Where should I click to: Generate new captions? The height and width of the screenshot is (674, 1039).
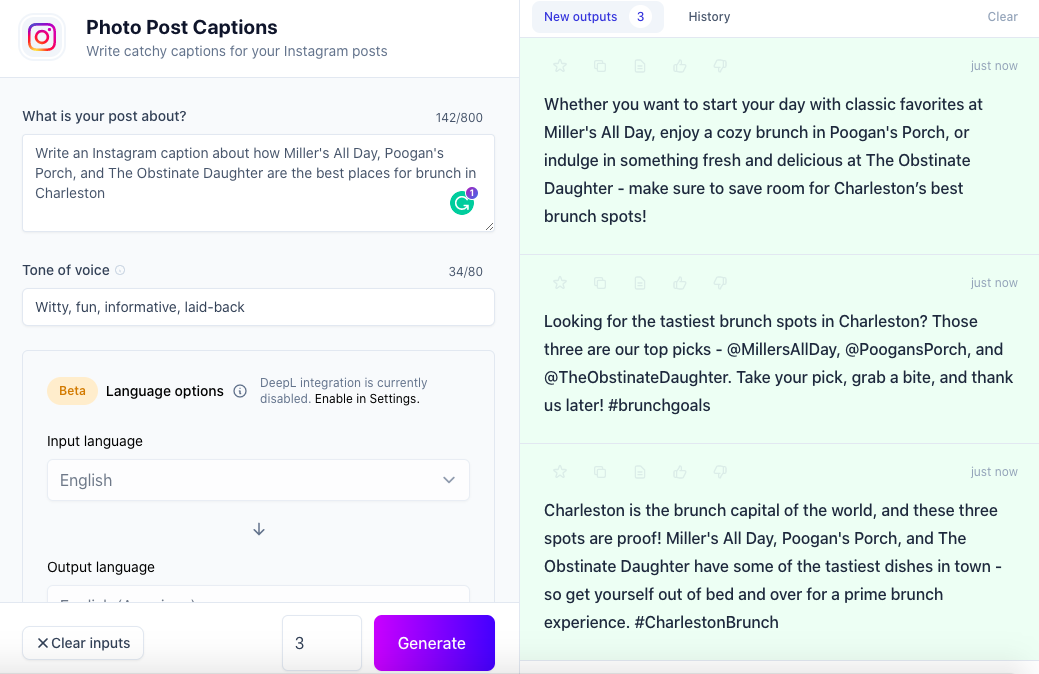click(x=434, y=643)
